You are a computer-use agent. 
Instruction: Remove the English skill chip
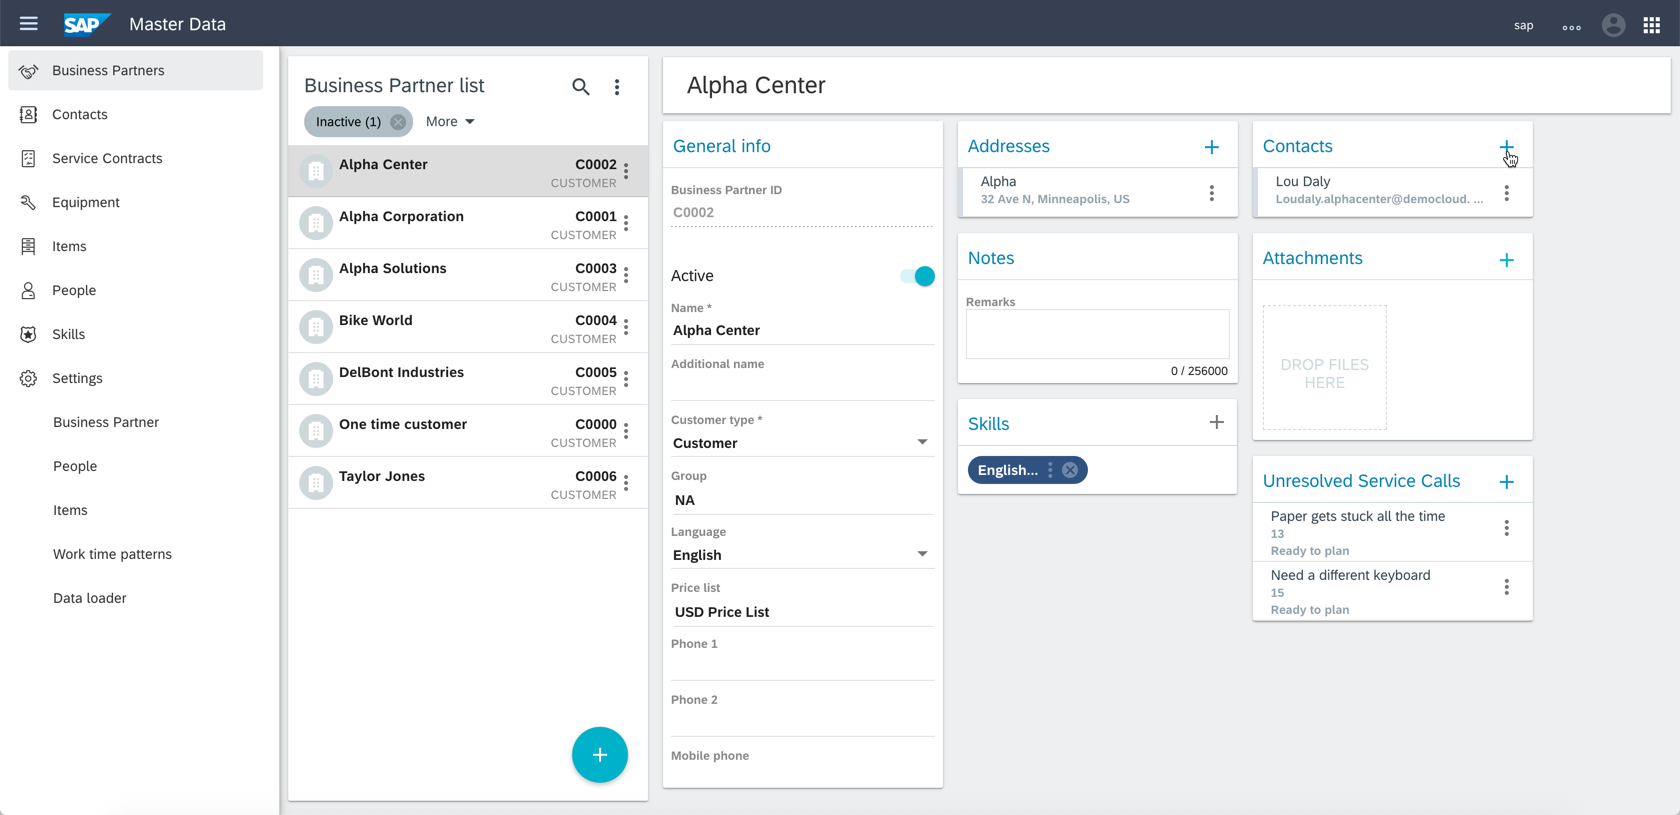[1070, 470]
